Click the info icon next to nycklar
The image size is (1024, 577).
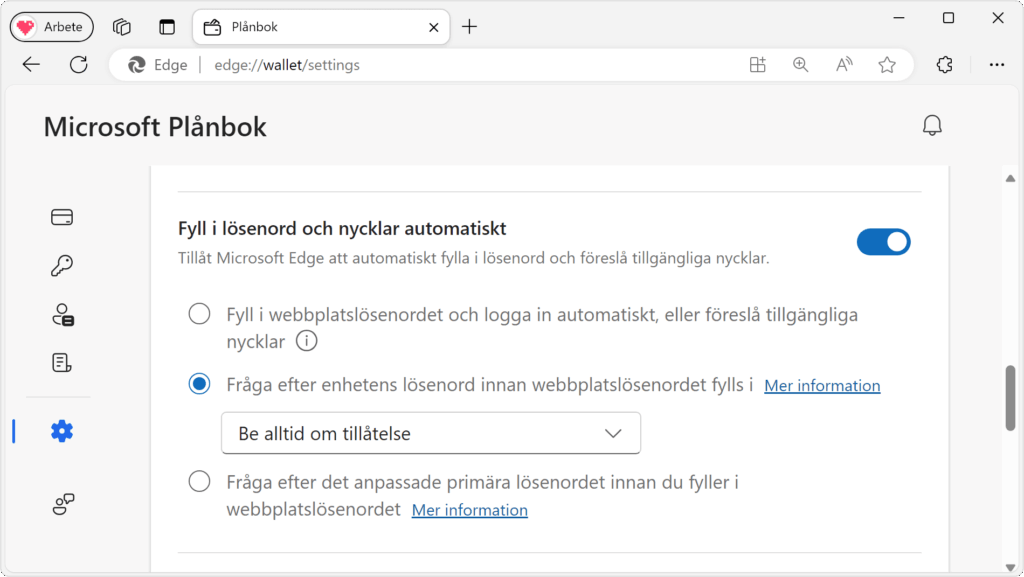tap(306, 341)
